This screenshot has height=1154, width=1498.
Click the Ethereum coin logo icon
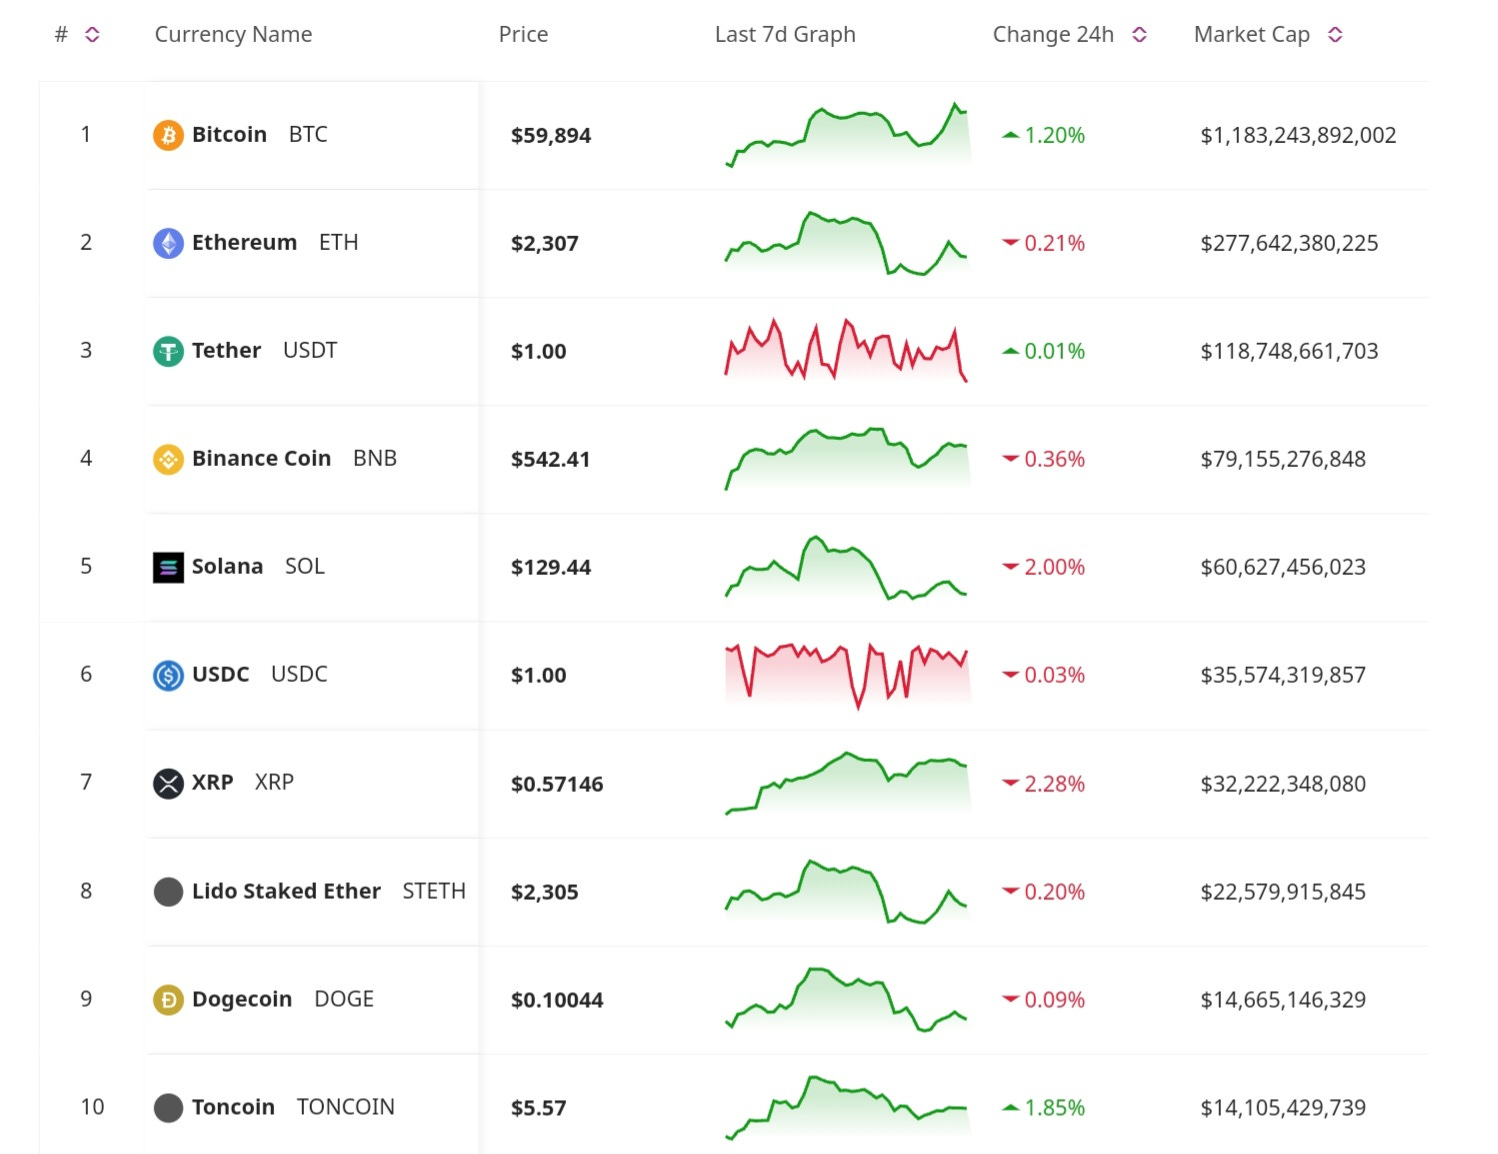168,243
